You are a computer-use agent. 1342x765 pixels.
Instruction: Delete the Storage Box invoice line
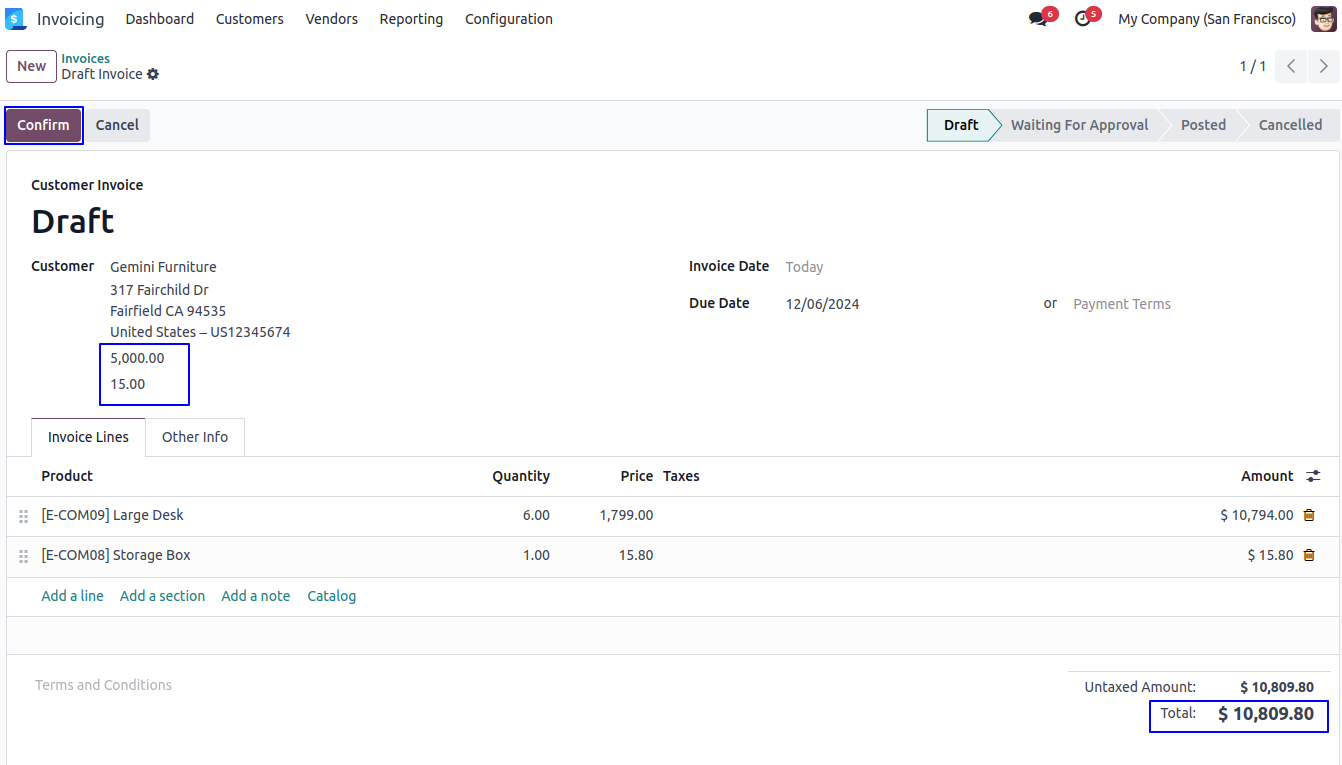1309,556
